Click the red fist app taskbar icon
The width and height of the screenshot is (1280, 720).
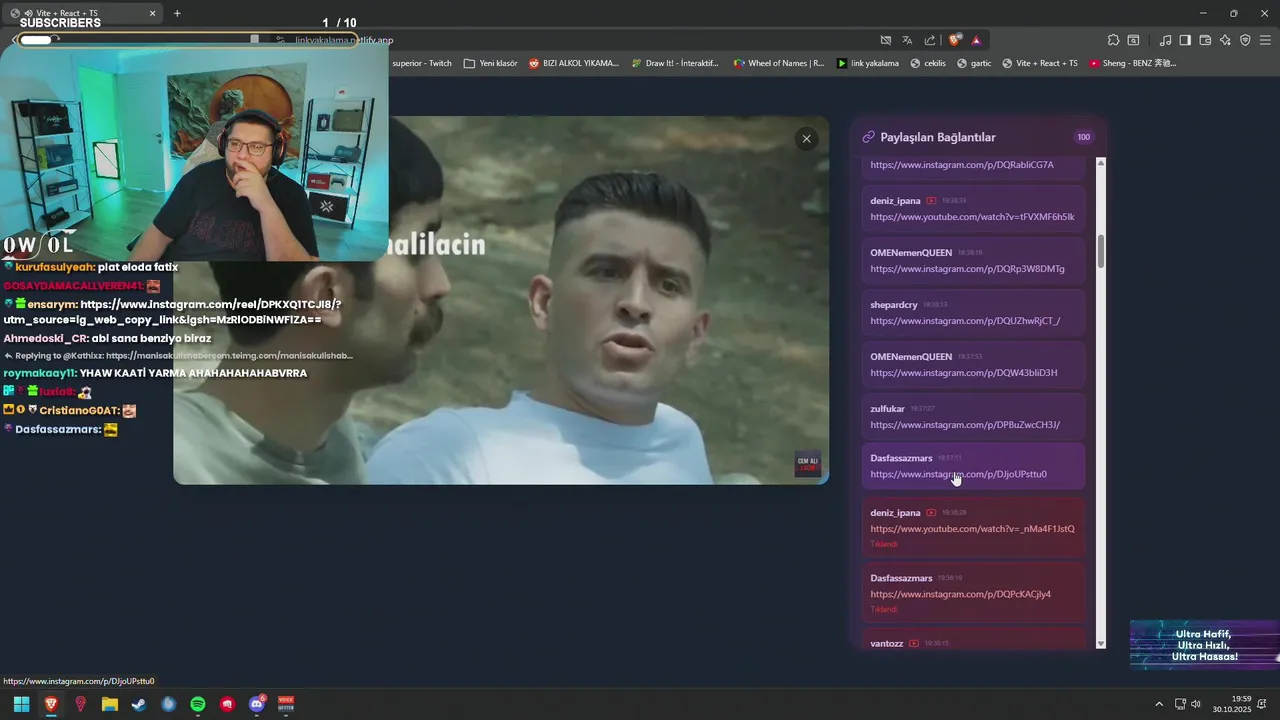pos(227,704)
